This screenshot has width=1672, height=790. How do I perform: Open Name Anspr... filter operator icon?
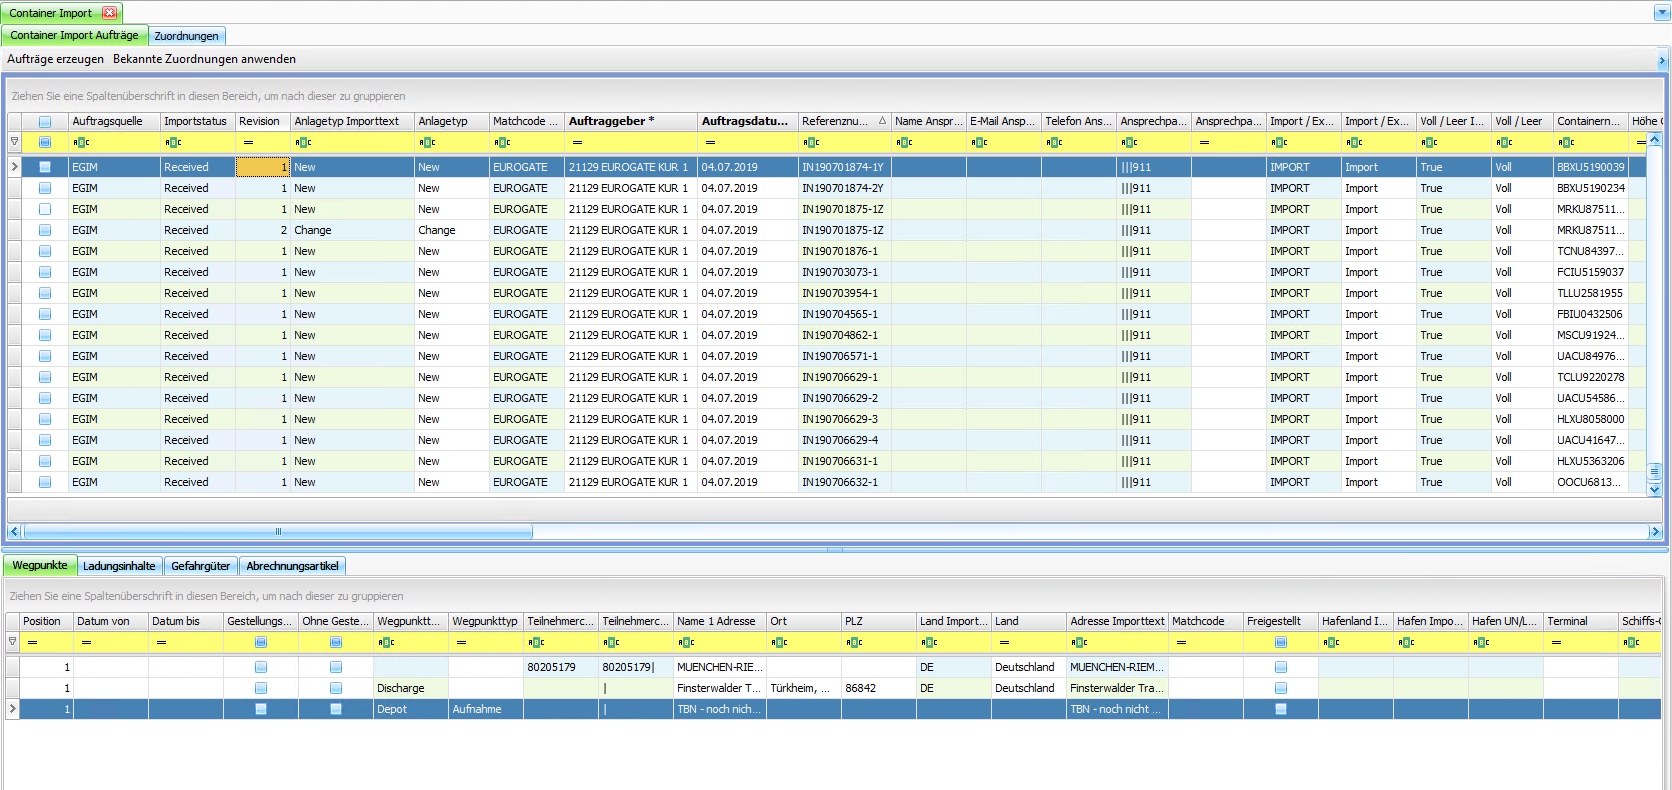pyautogui.click(x=904, y=142)
